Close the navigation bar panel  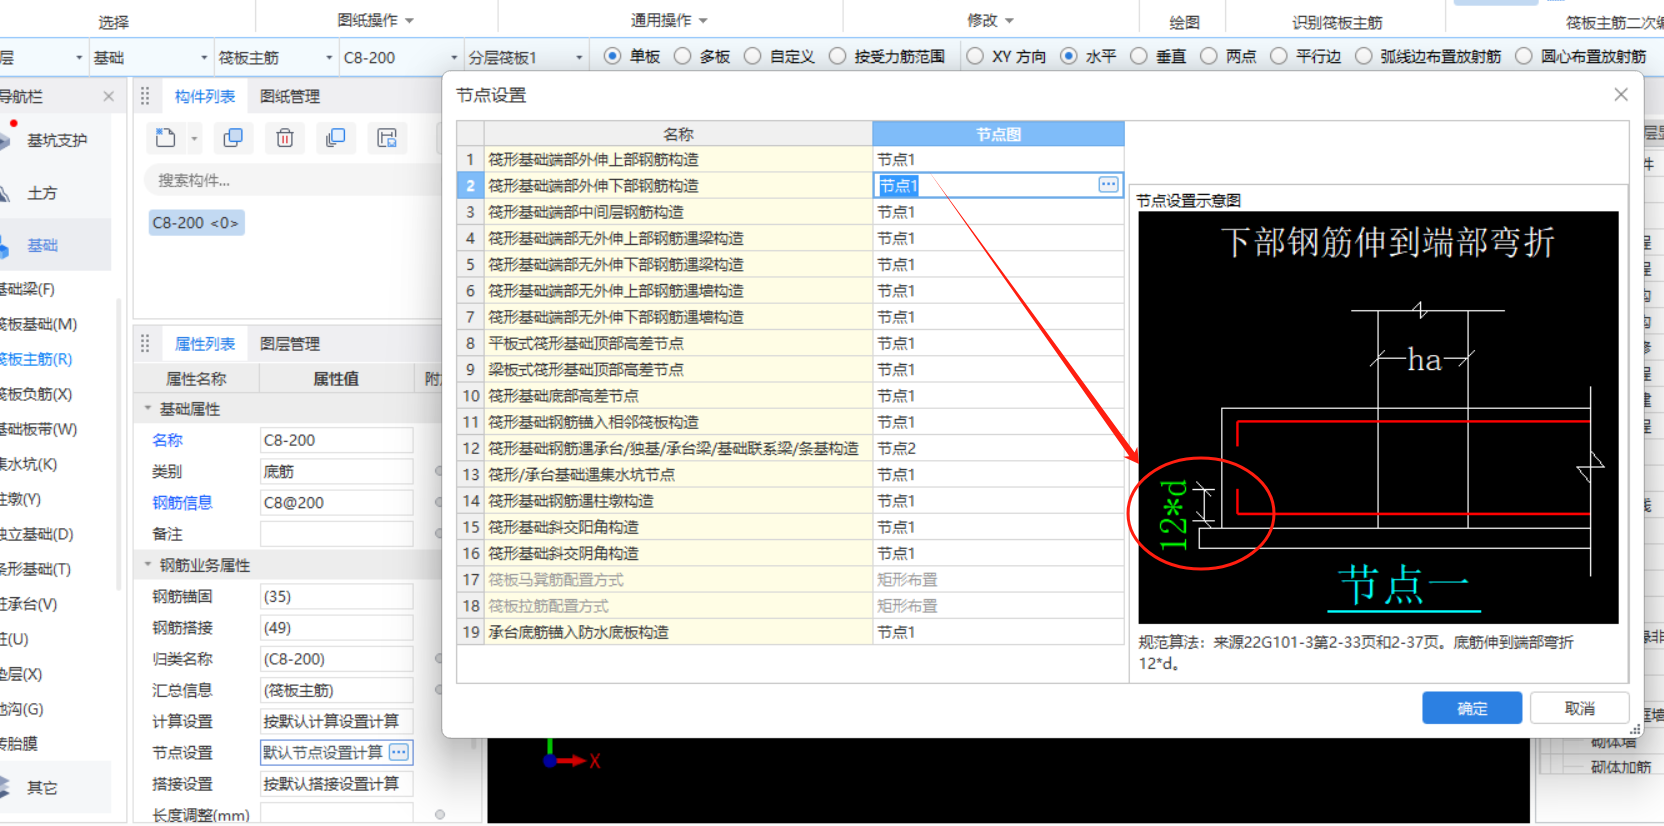click(x=108, y=96)
